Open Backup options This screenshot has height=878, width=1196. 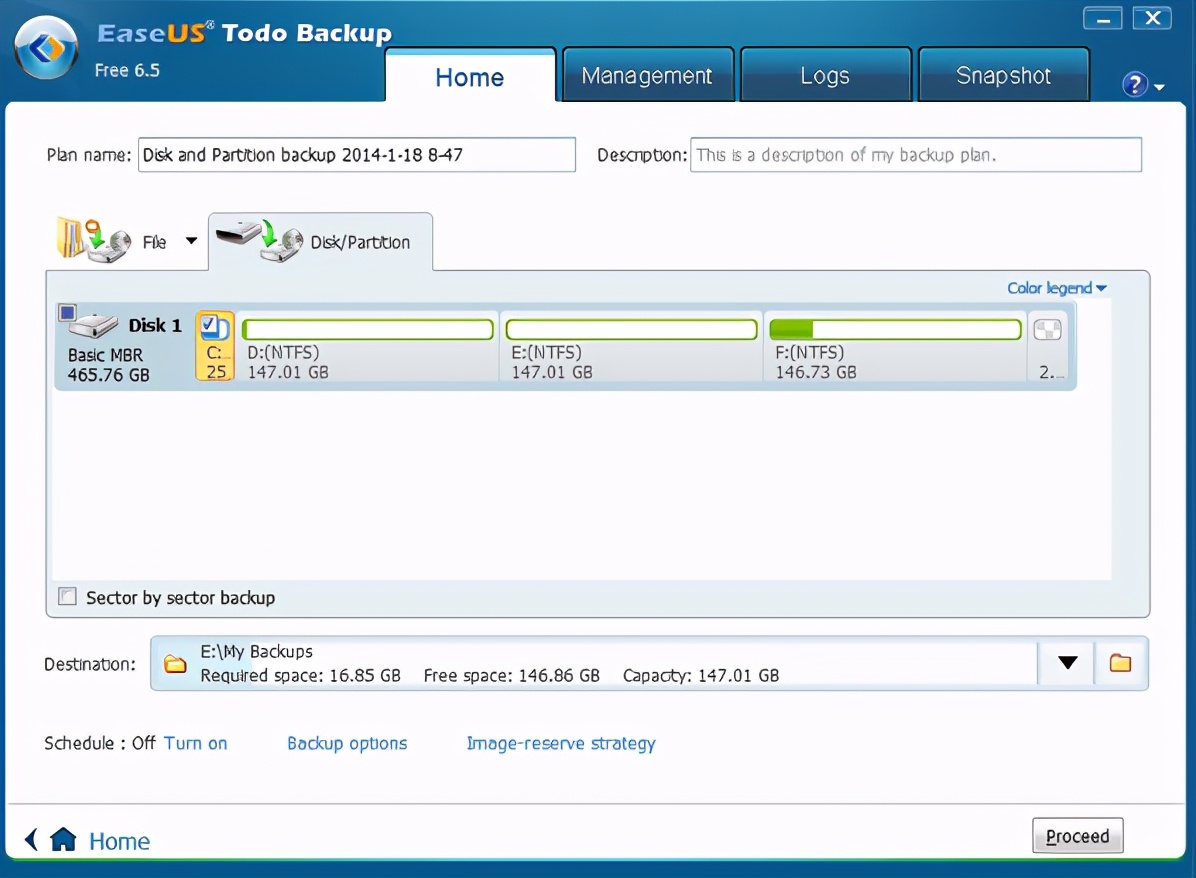347,743
